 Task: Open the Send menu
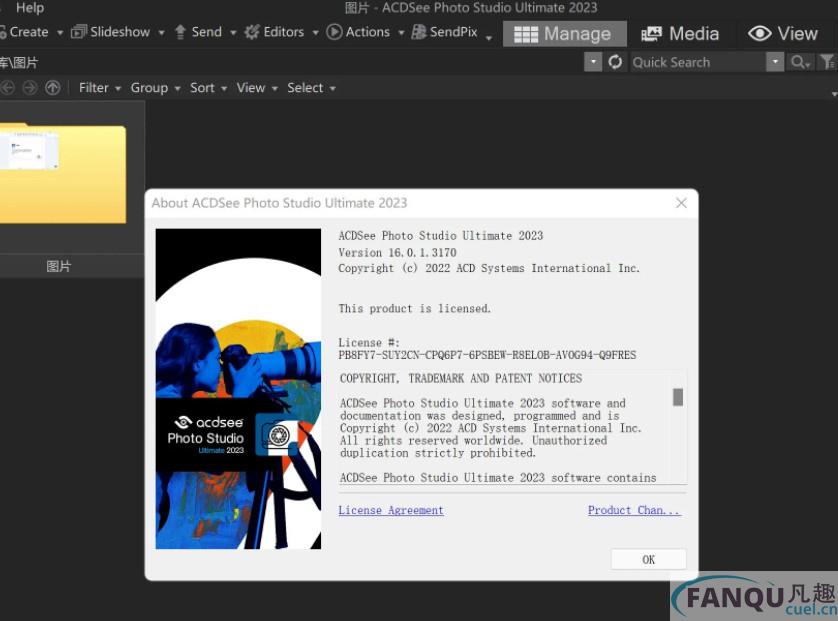click(206, 32)
